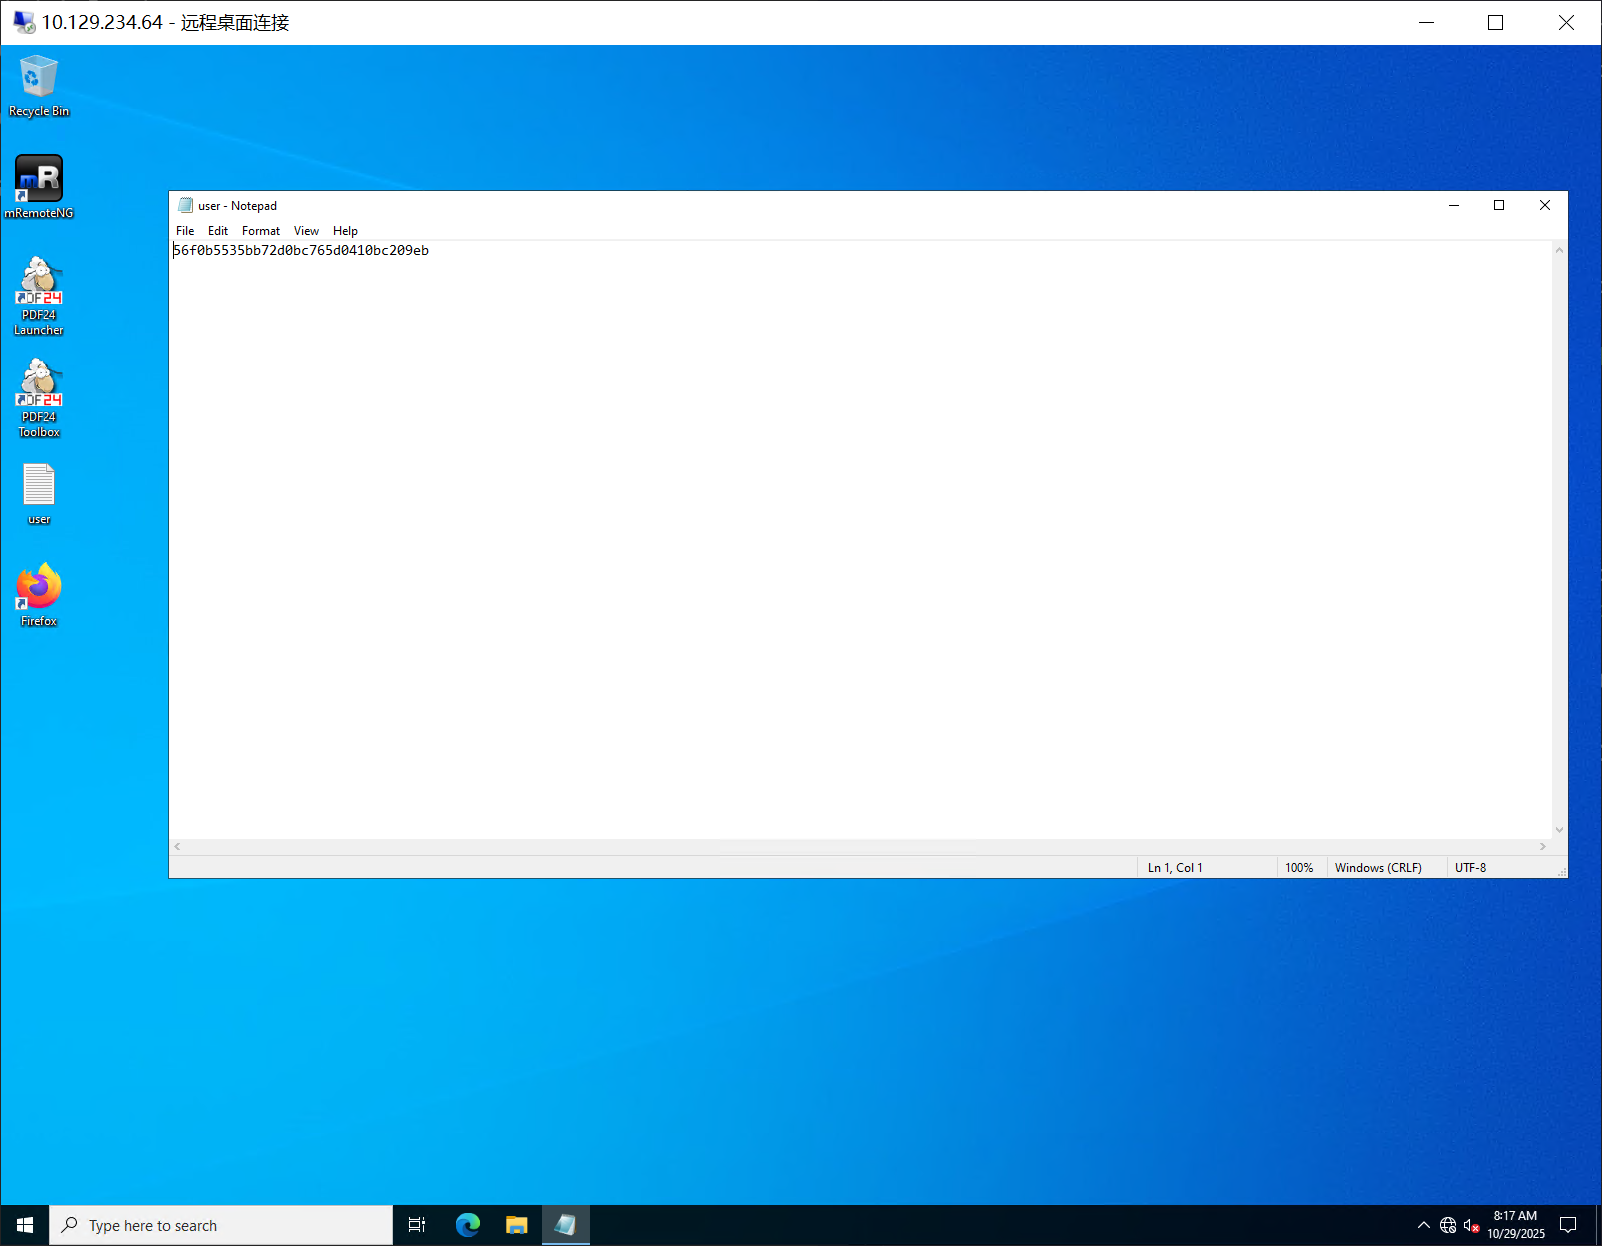Open the View menu in Notepad
The image size is (1602, 1246).
click(306, 231)
